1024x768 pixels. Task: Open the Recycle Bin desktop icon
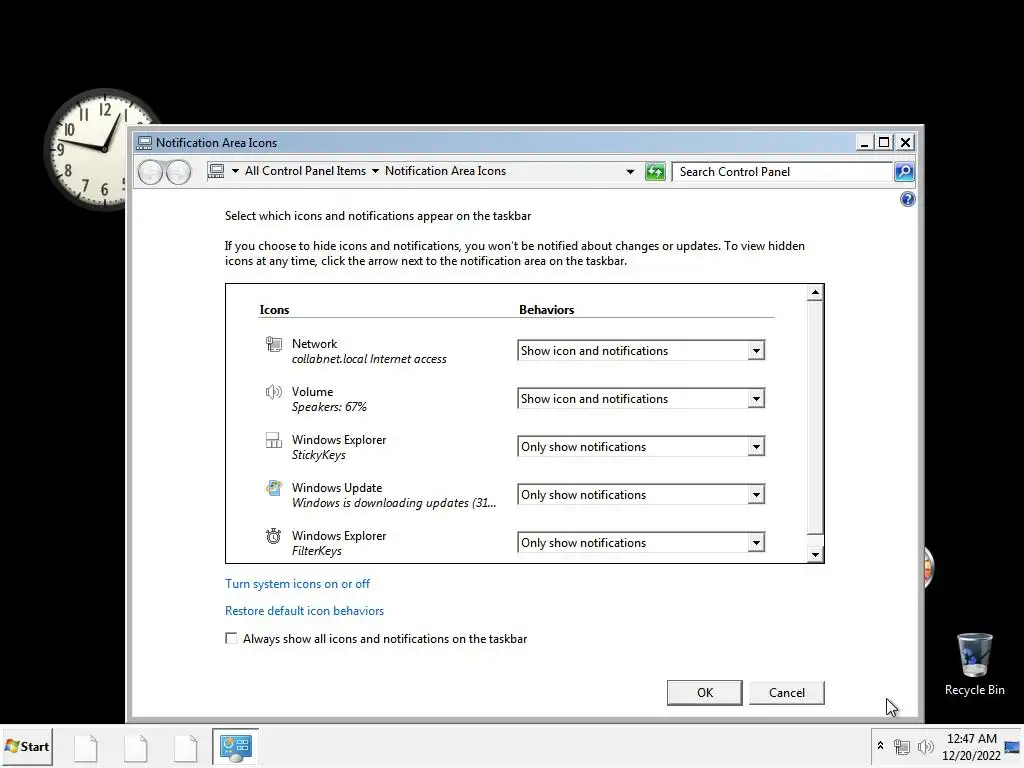[x=974, y=664]
